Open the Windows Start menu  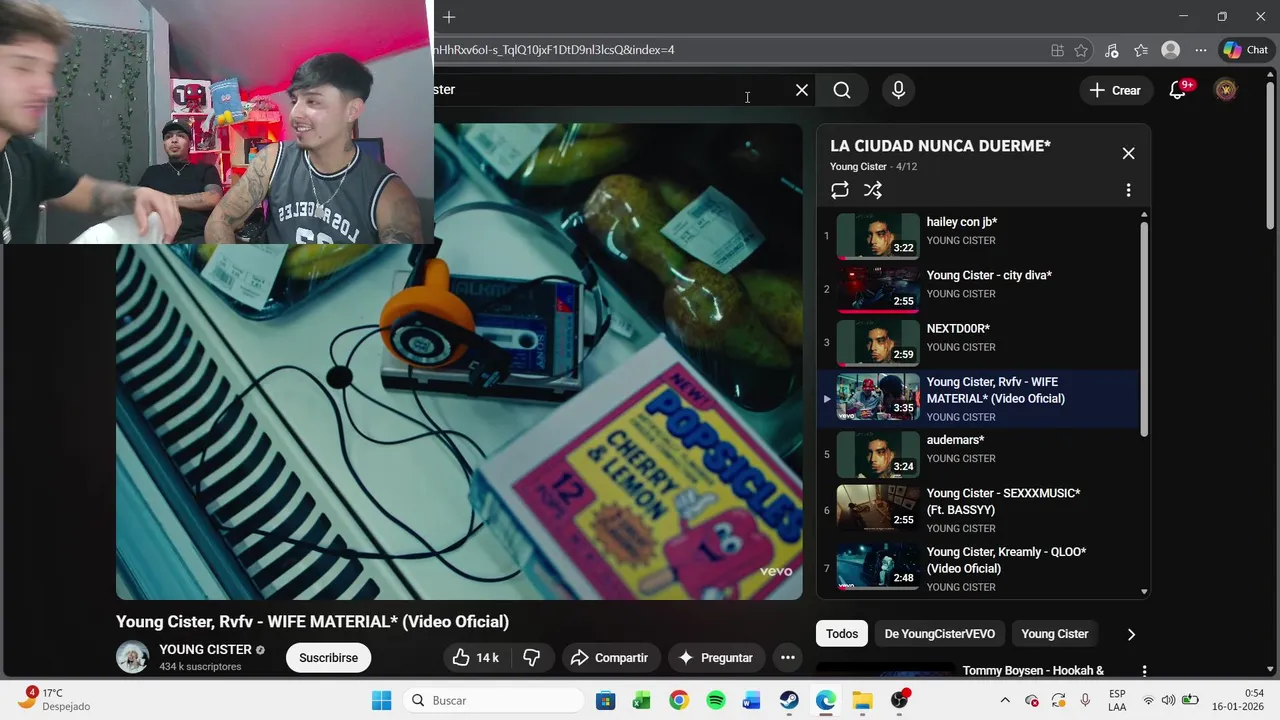click(x=381, y=700)
